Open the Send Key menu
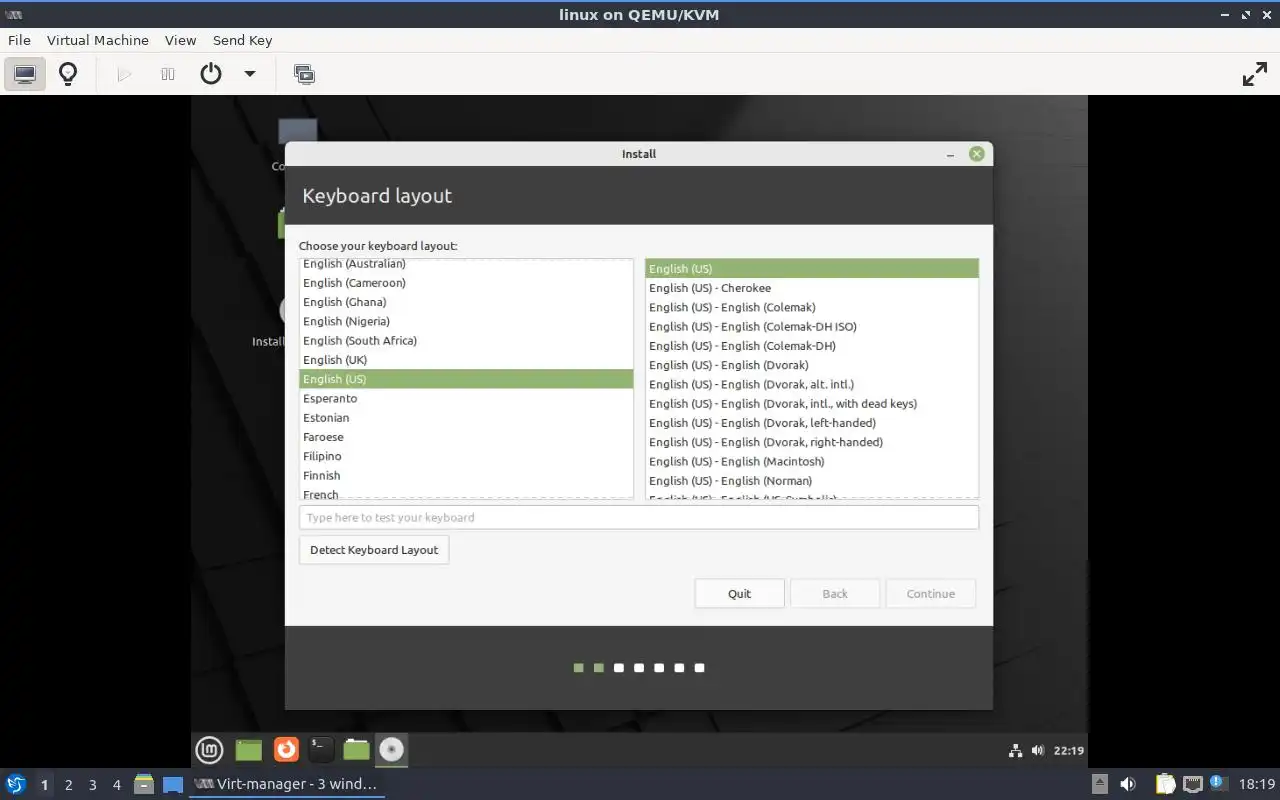This screenshot has width=1280, height=800. pyautogui.click(x=242, y=40)
